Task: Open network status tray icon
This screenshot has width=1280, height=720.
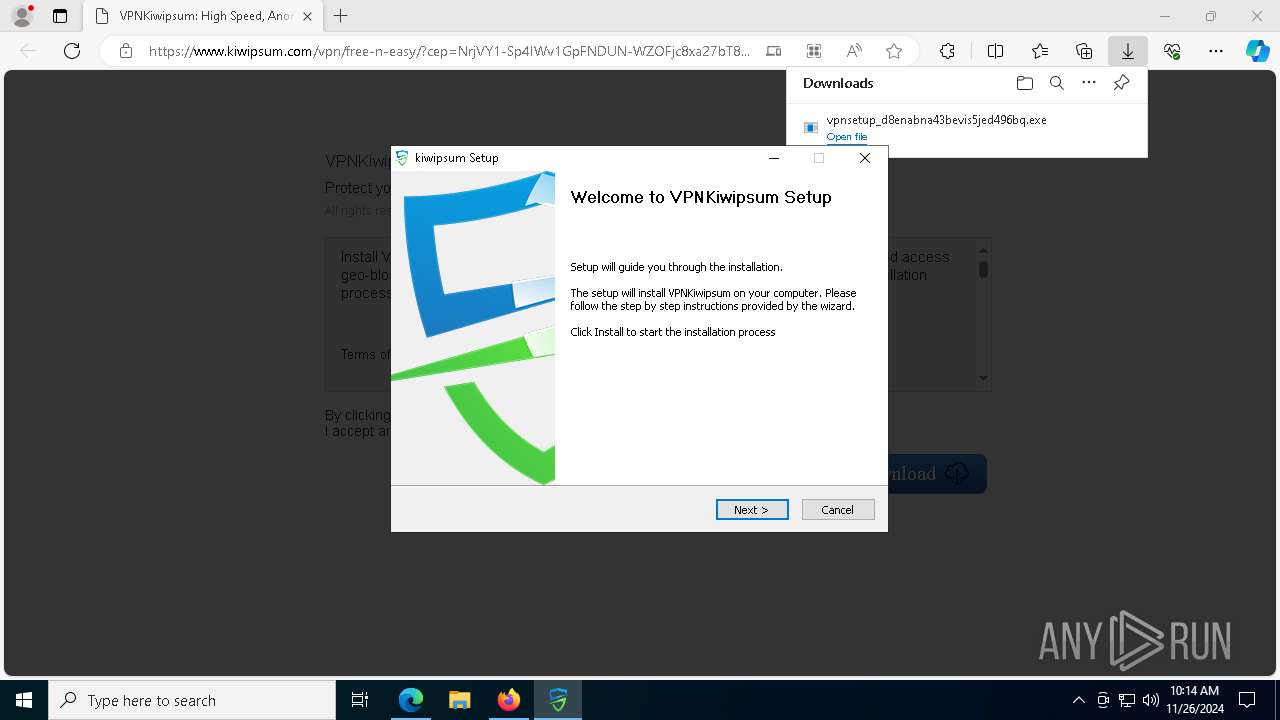Action: 1127,700
